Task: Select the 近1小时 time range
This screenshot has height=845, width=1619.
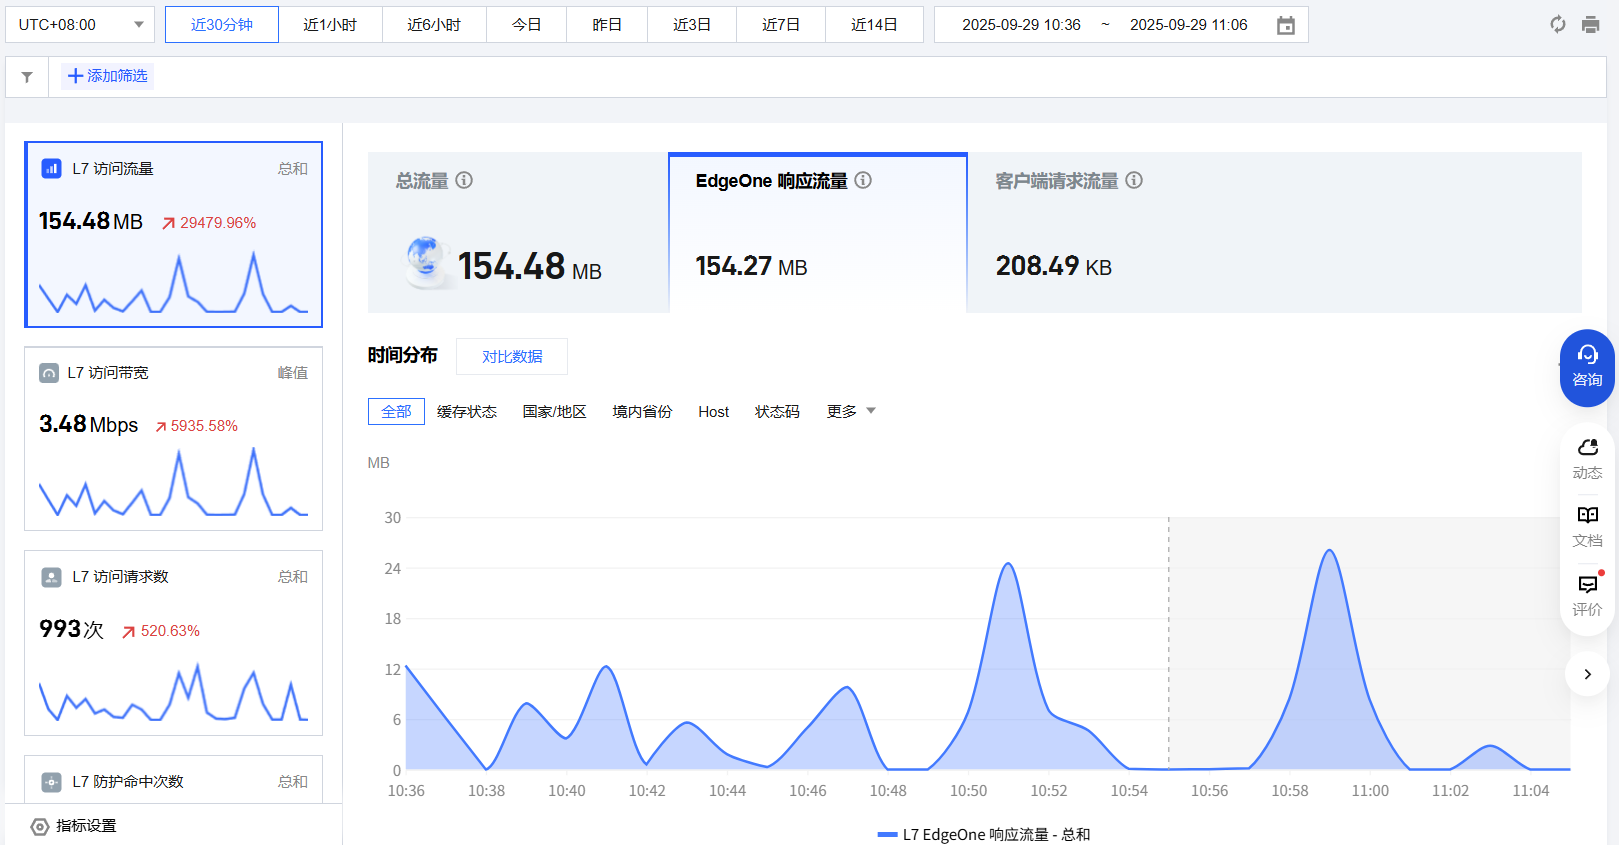Action: click(330, 25)
